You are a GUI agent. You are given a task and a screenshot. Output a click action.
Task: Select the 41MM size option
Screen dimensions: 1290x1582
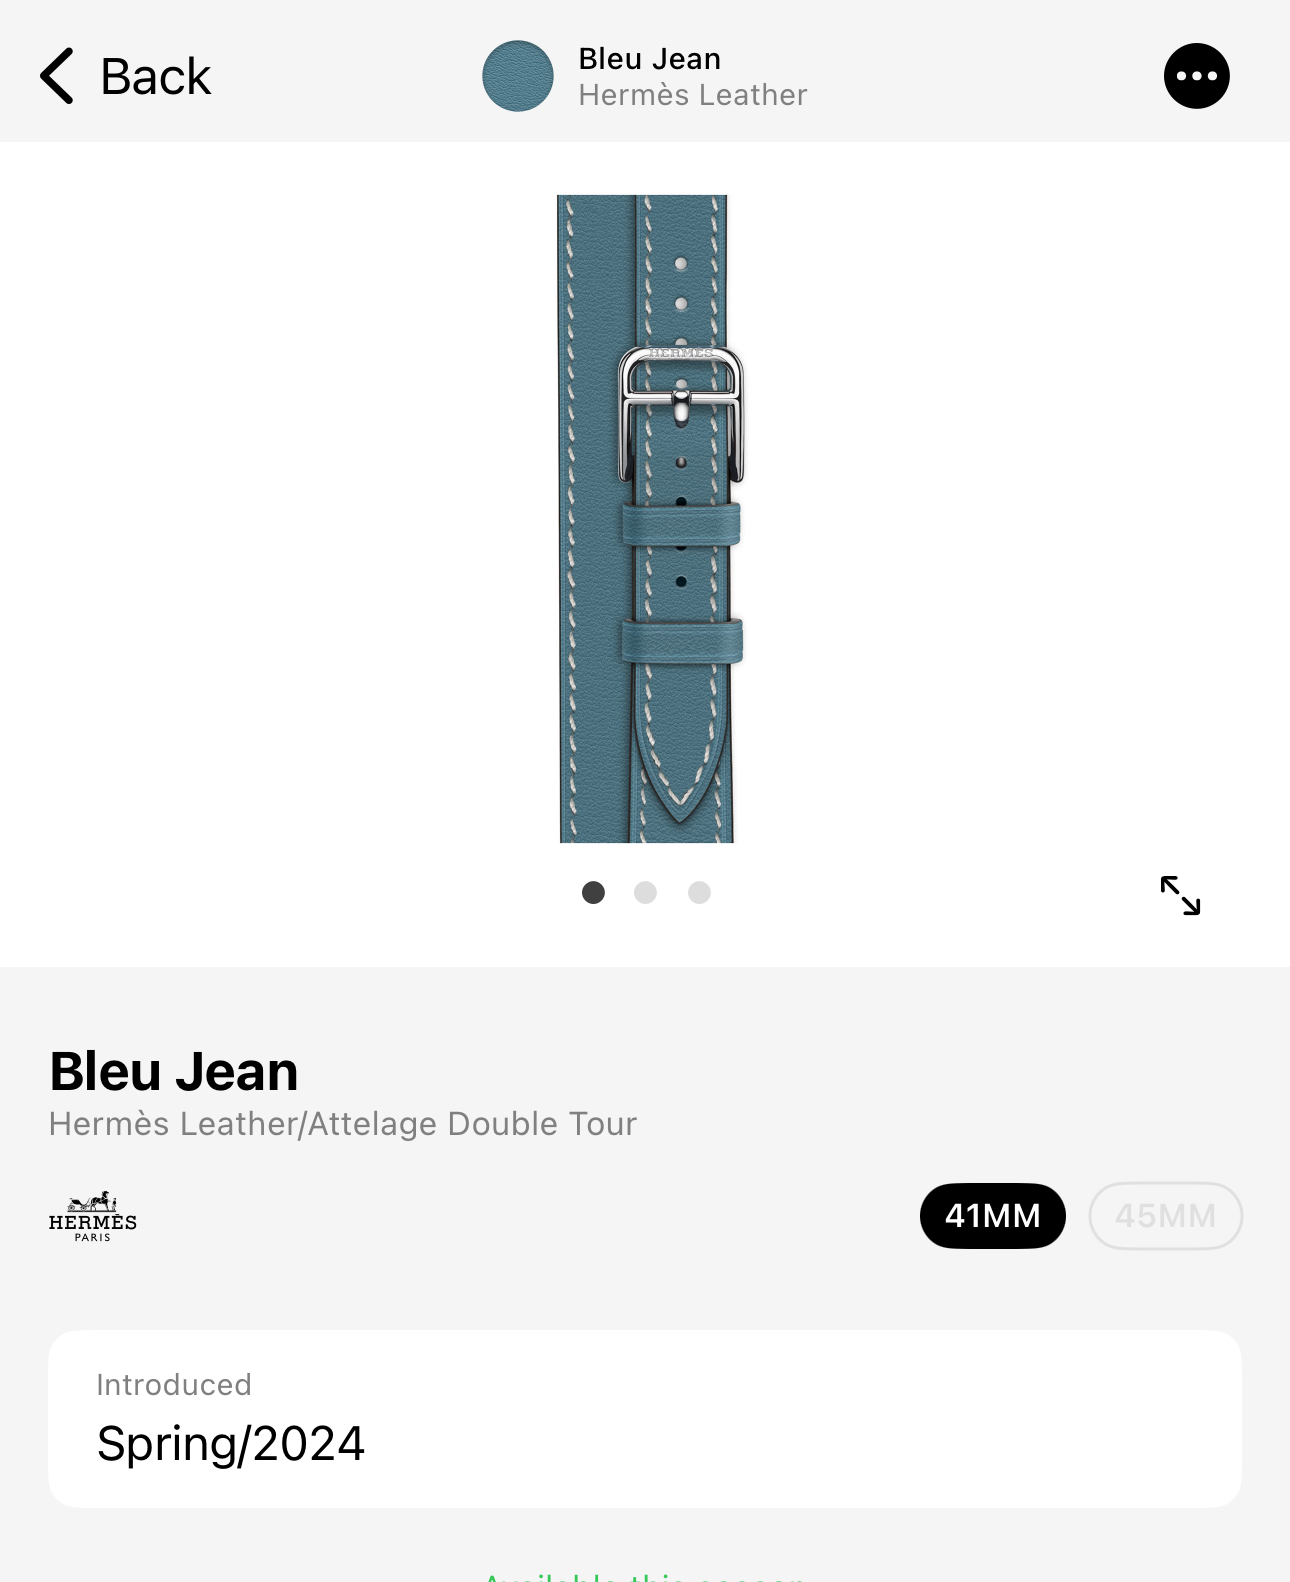[992, 1215]
